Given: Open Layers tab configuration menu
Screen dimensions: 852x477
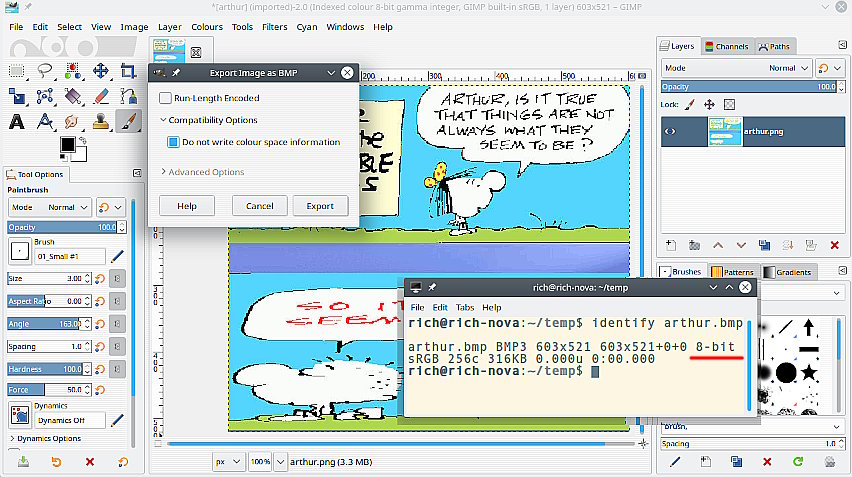Looking at the screenshot, I should 842,45.
